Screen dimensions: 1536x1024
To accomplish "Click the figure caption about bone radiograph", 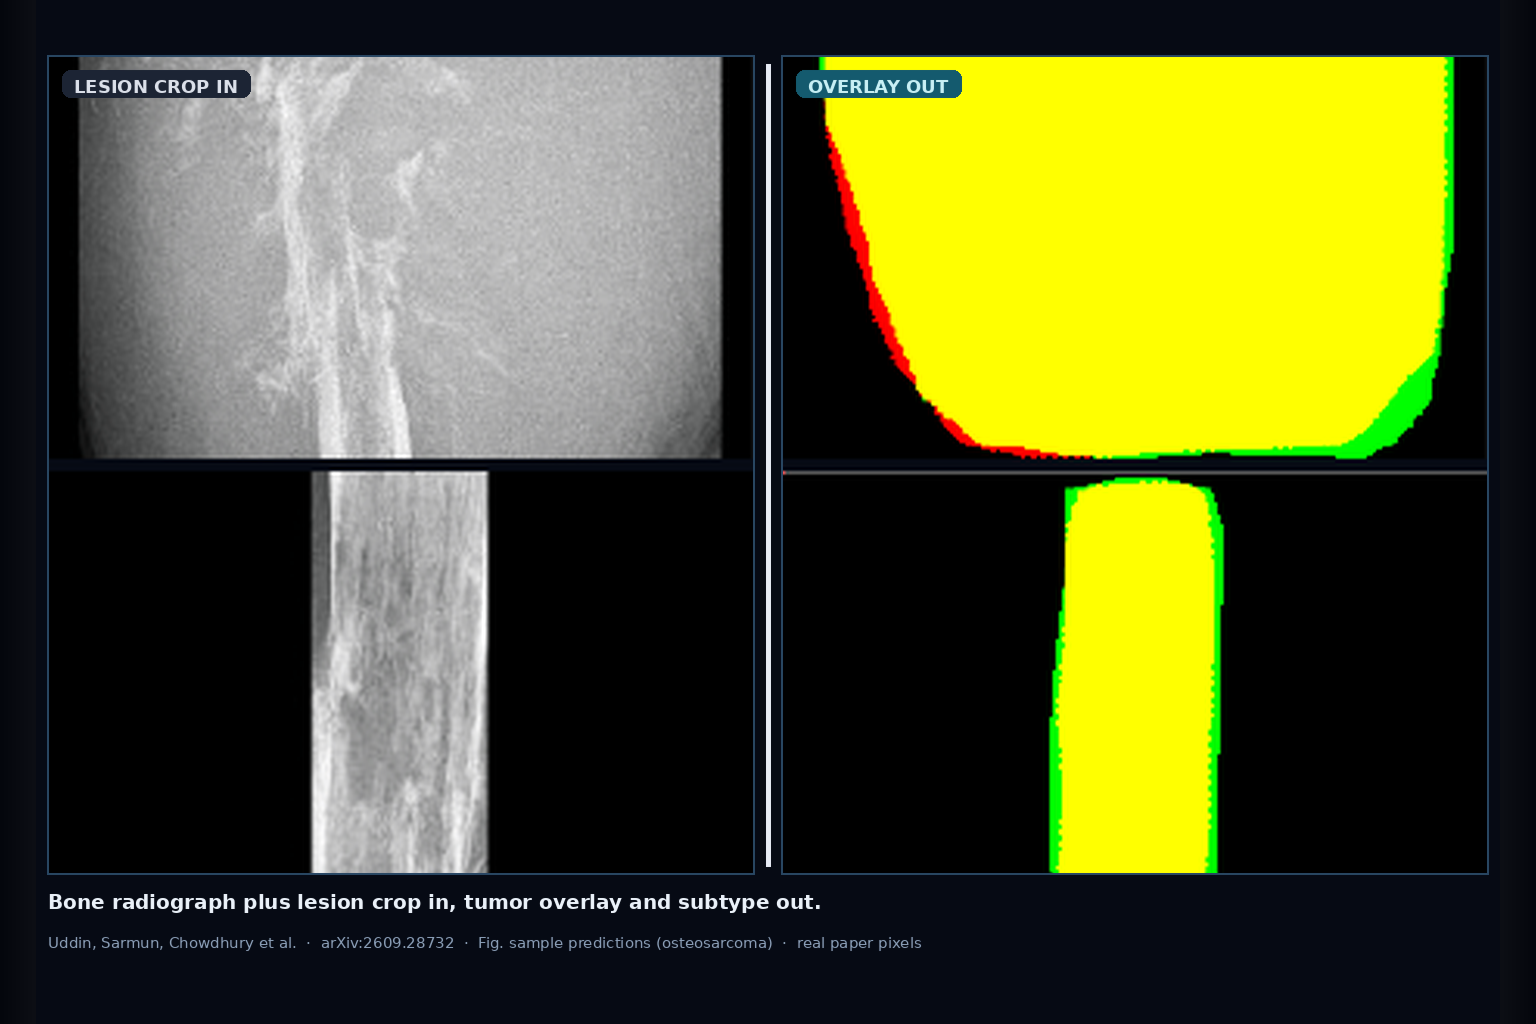I will 434,902.
